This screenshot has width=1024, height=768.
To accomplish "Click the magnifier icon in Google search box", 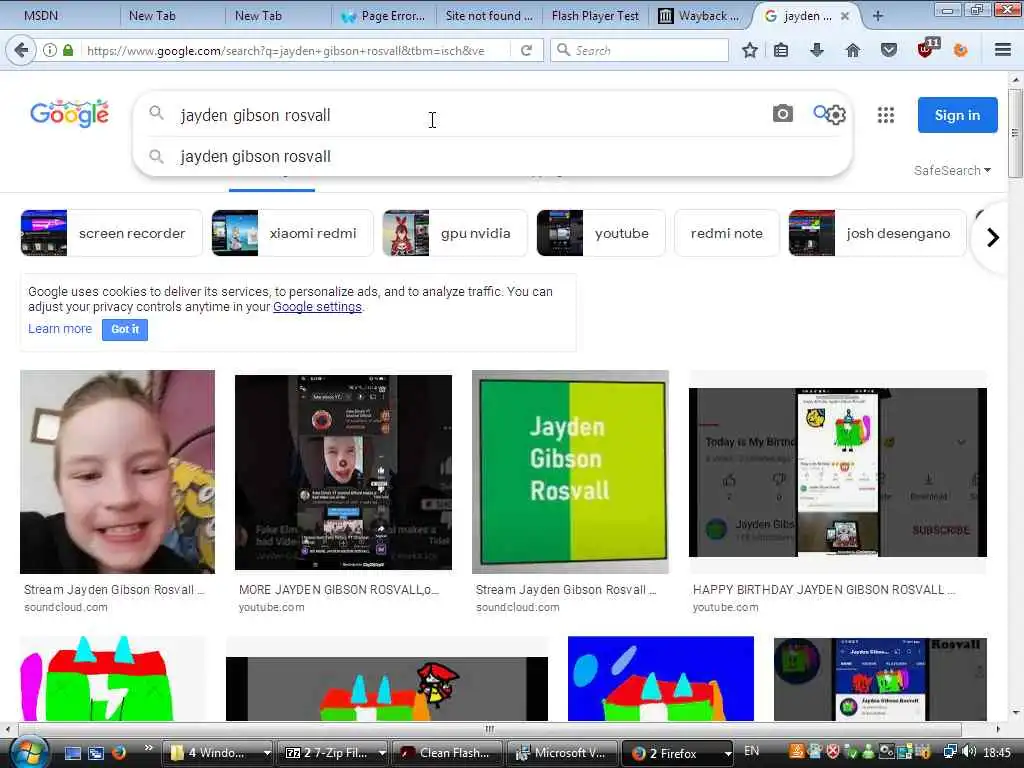I will pyautogui.click(x=156, y=114).
